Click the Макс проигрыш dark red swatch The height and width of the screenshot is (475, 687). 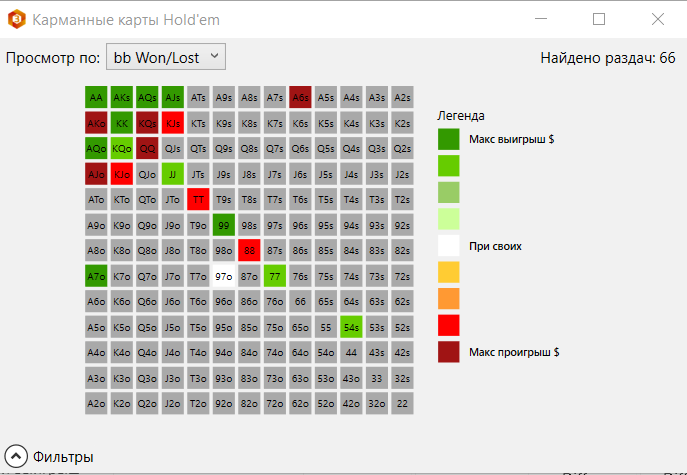click(x=449, y=352)
